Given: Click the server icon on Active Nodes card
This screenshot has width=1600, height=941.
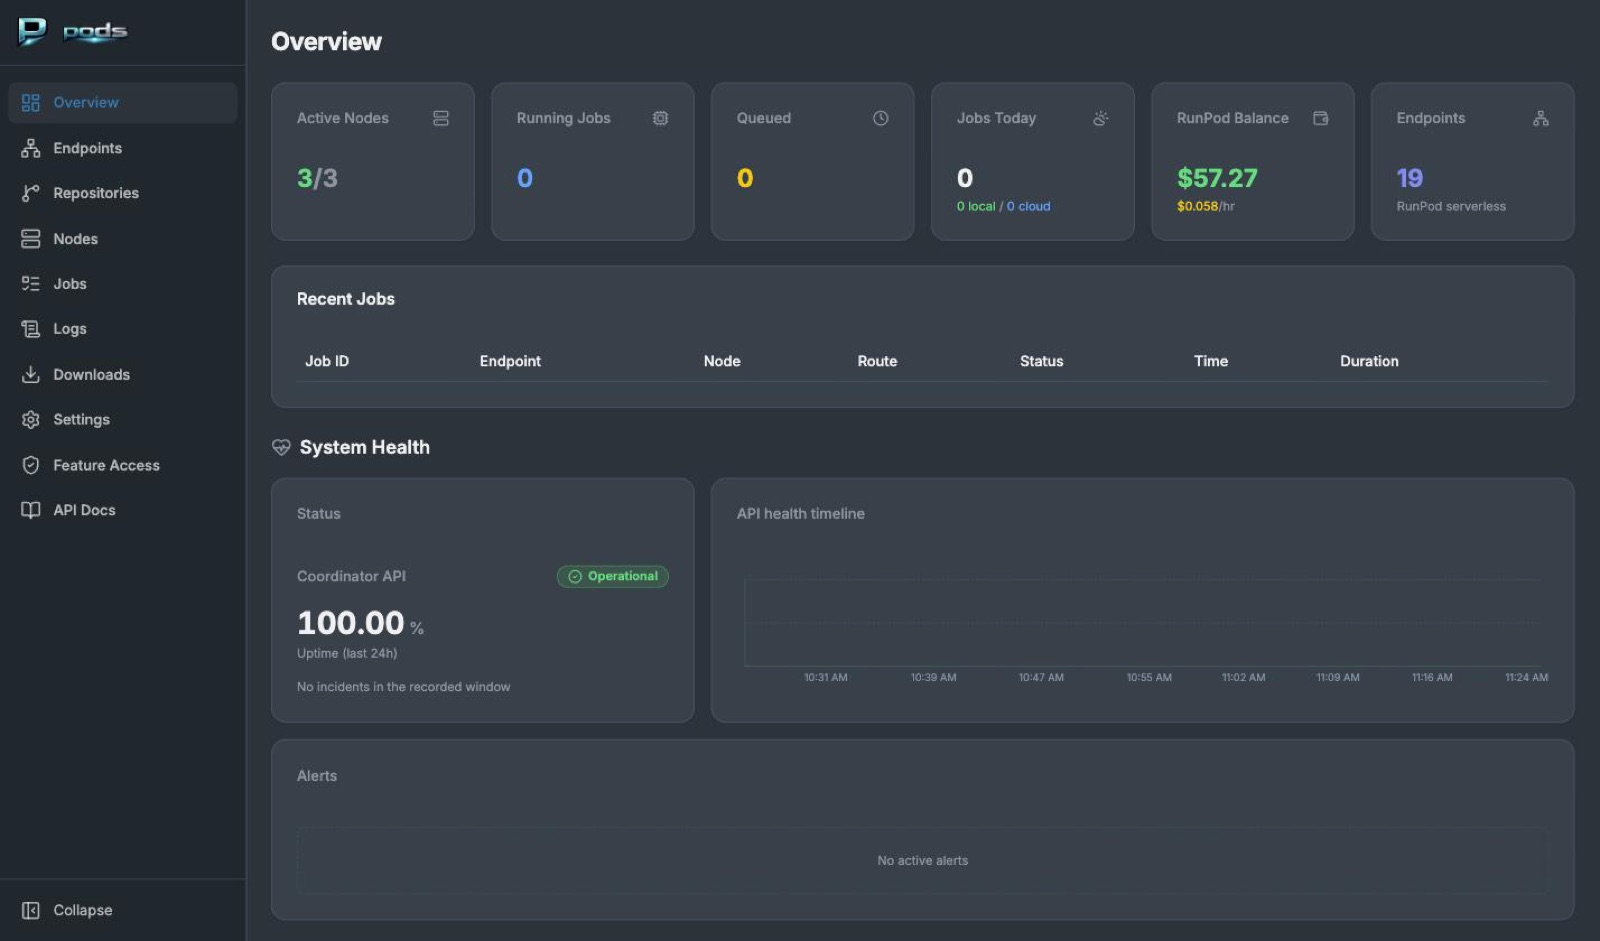Looking at the screenshot, I should [441, 118].
